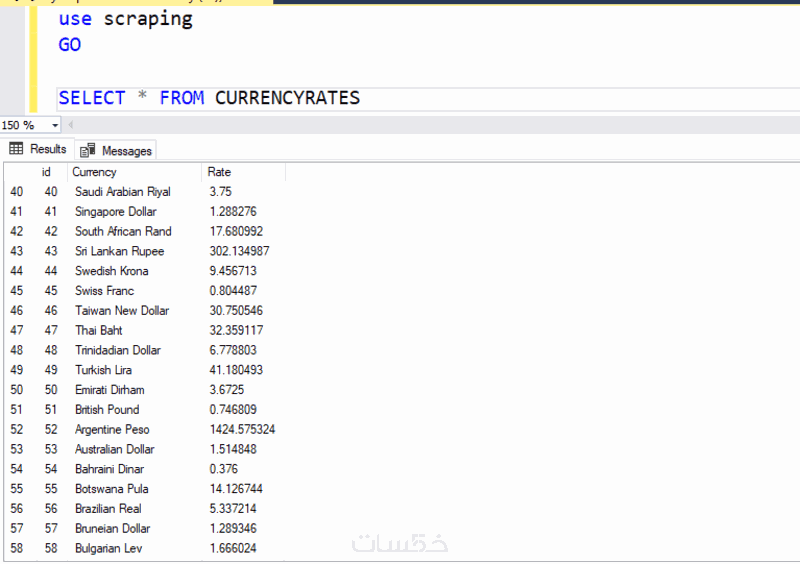Select the Argentine Peso cell
Screen dimensions: 800x564
tap(112, 430)
